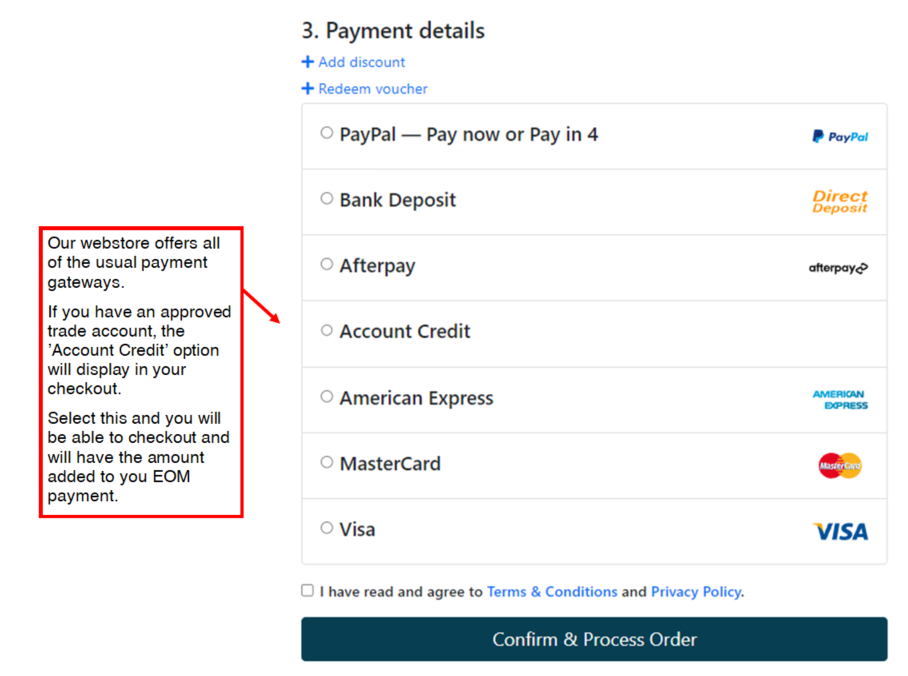Open the Terms & Conditions link
The width and height of the screenshot is (908, 676).
pos(552,591)
